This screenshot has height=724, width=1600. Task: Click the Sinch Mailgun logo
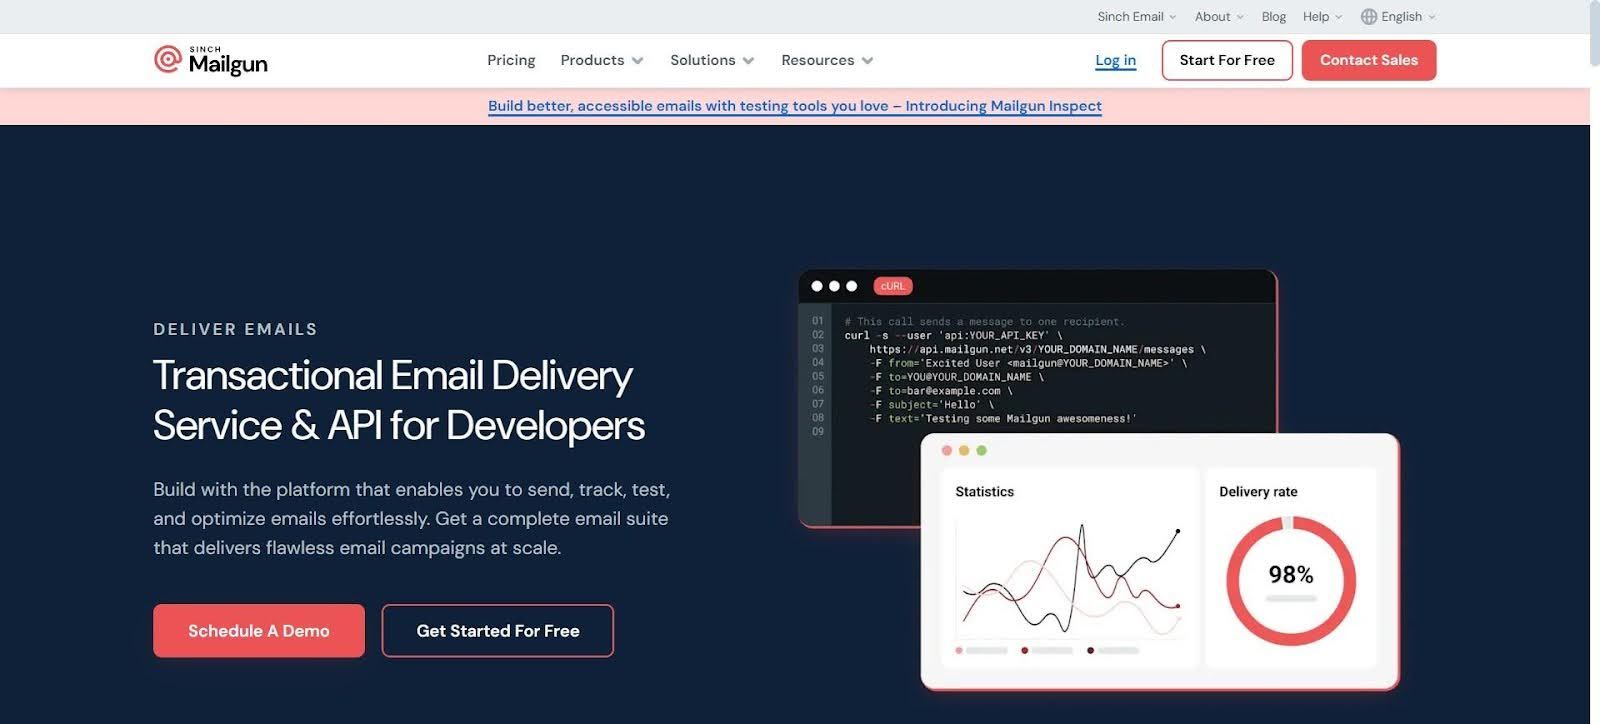(211, 61)
